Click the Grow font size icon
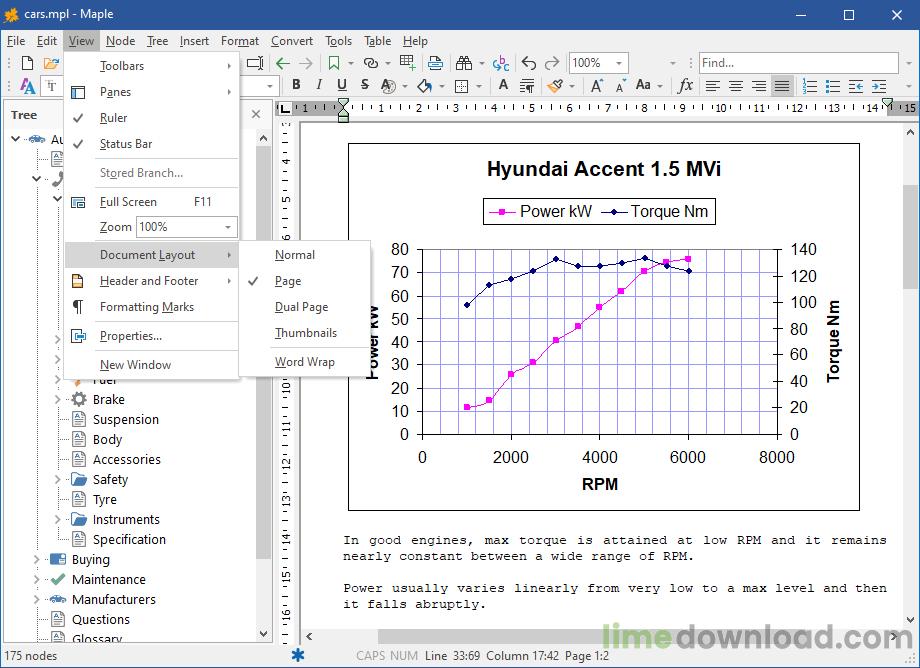The width and height of the screenshot is (920, 668). coord(597,86)
